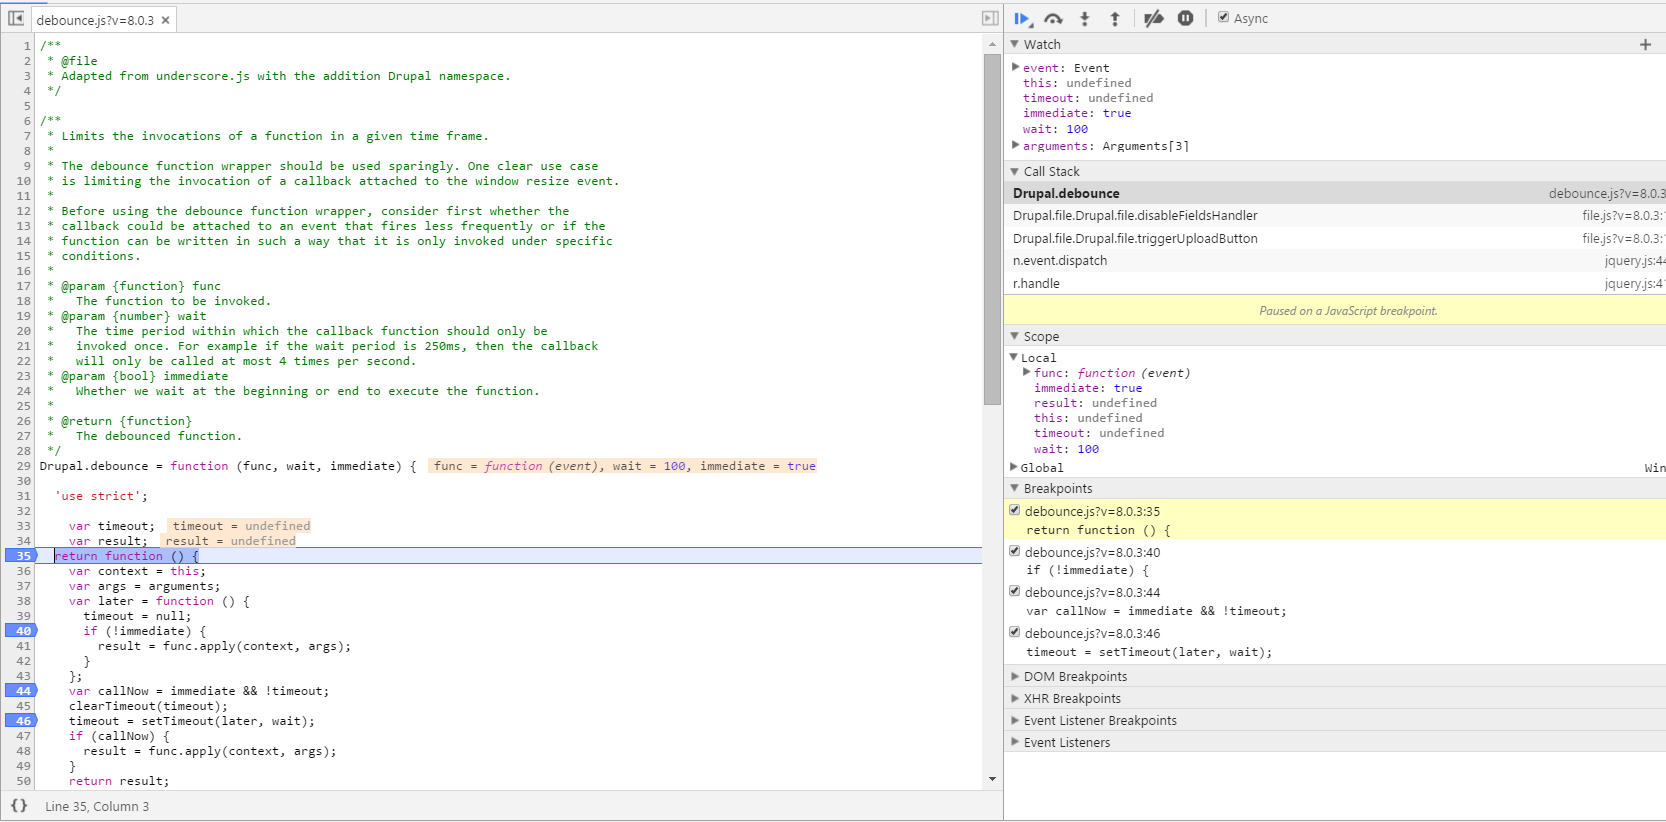
Task: Expand the Event Listener Breakpoints section
Action: (x=1099, y=721)
